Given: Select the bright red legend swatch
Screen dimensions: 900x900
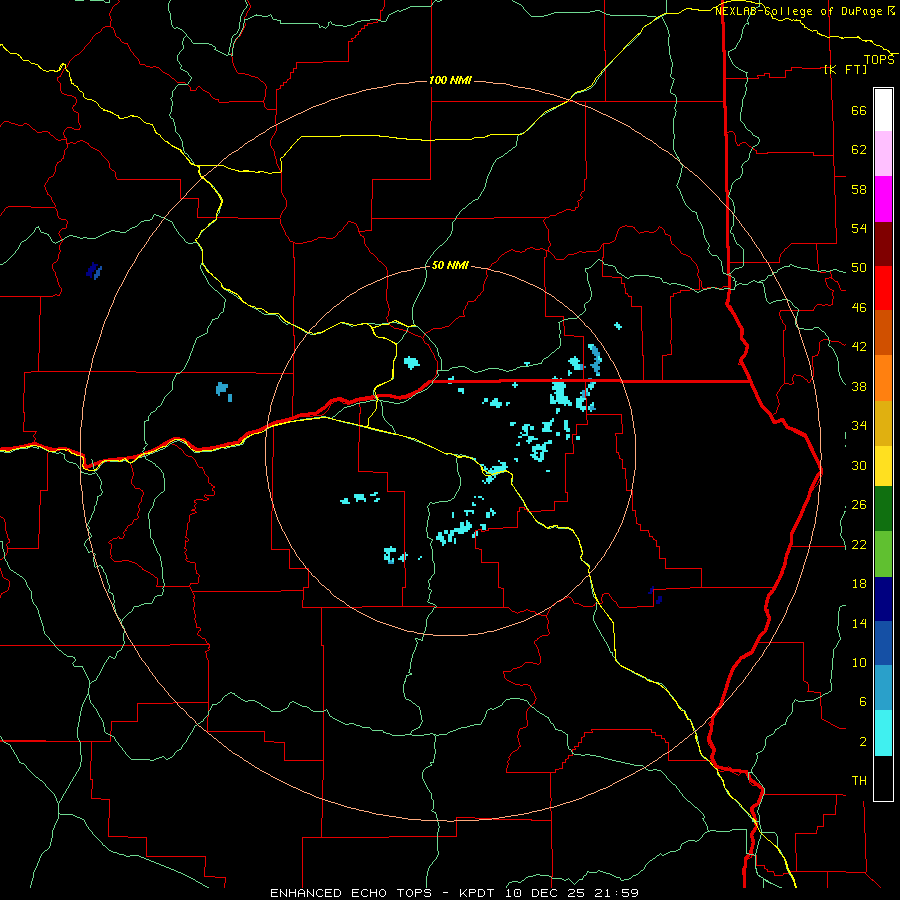Looking at the screenshot, I should 883,288.
